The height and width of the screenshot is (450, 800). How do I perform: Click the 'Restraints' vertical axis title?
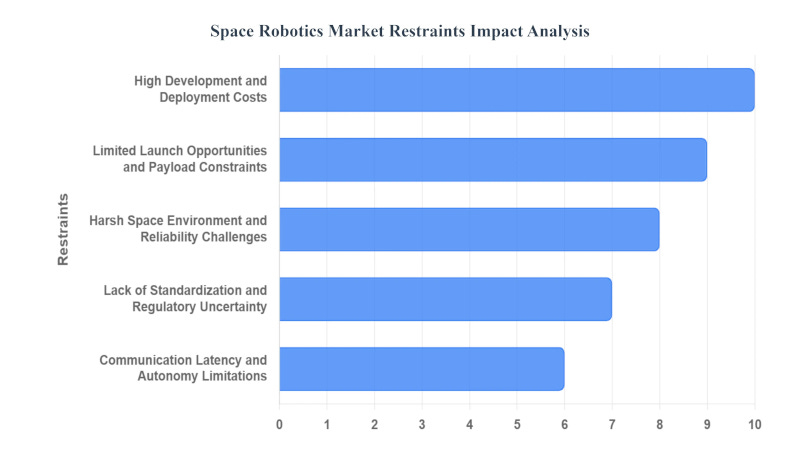coord(63,230)
